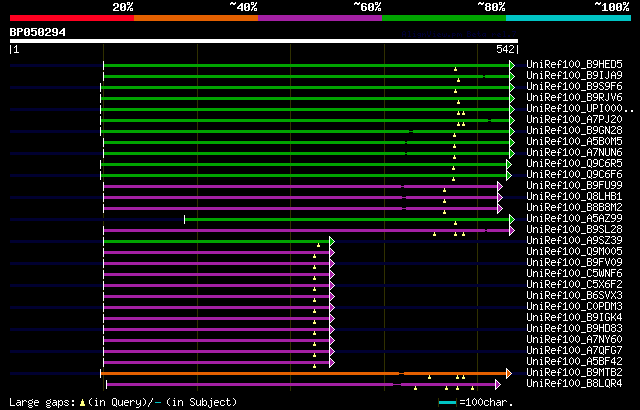Screen dimensions: 640x410
Task: Click the arrowhead ending the B9S9F6 alignment
Action: tap(512, 87)
